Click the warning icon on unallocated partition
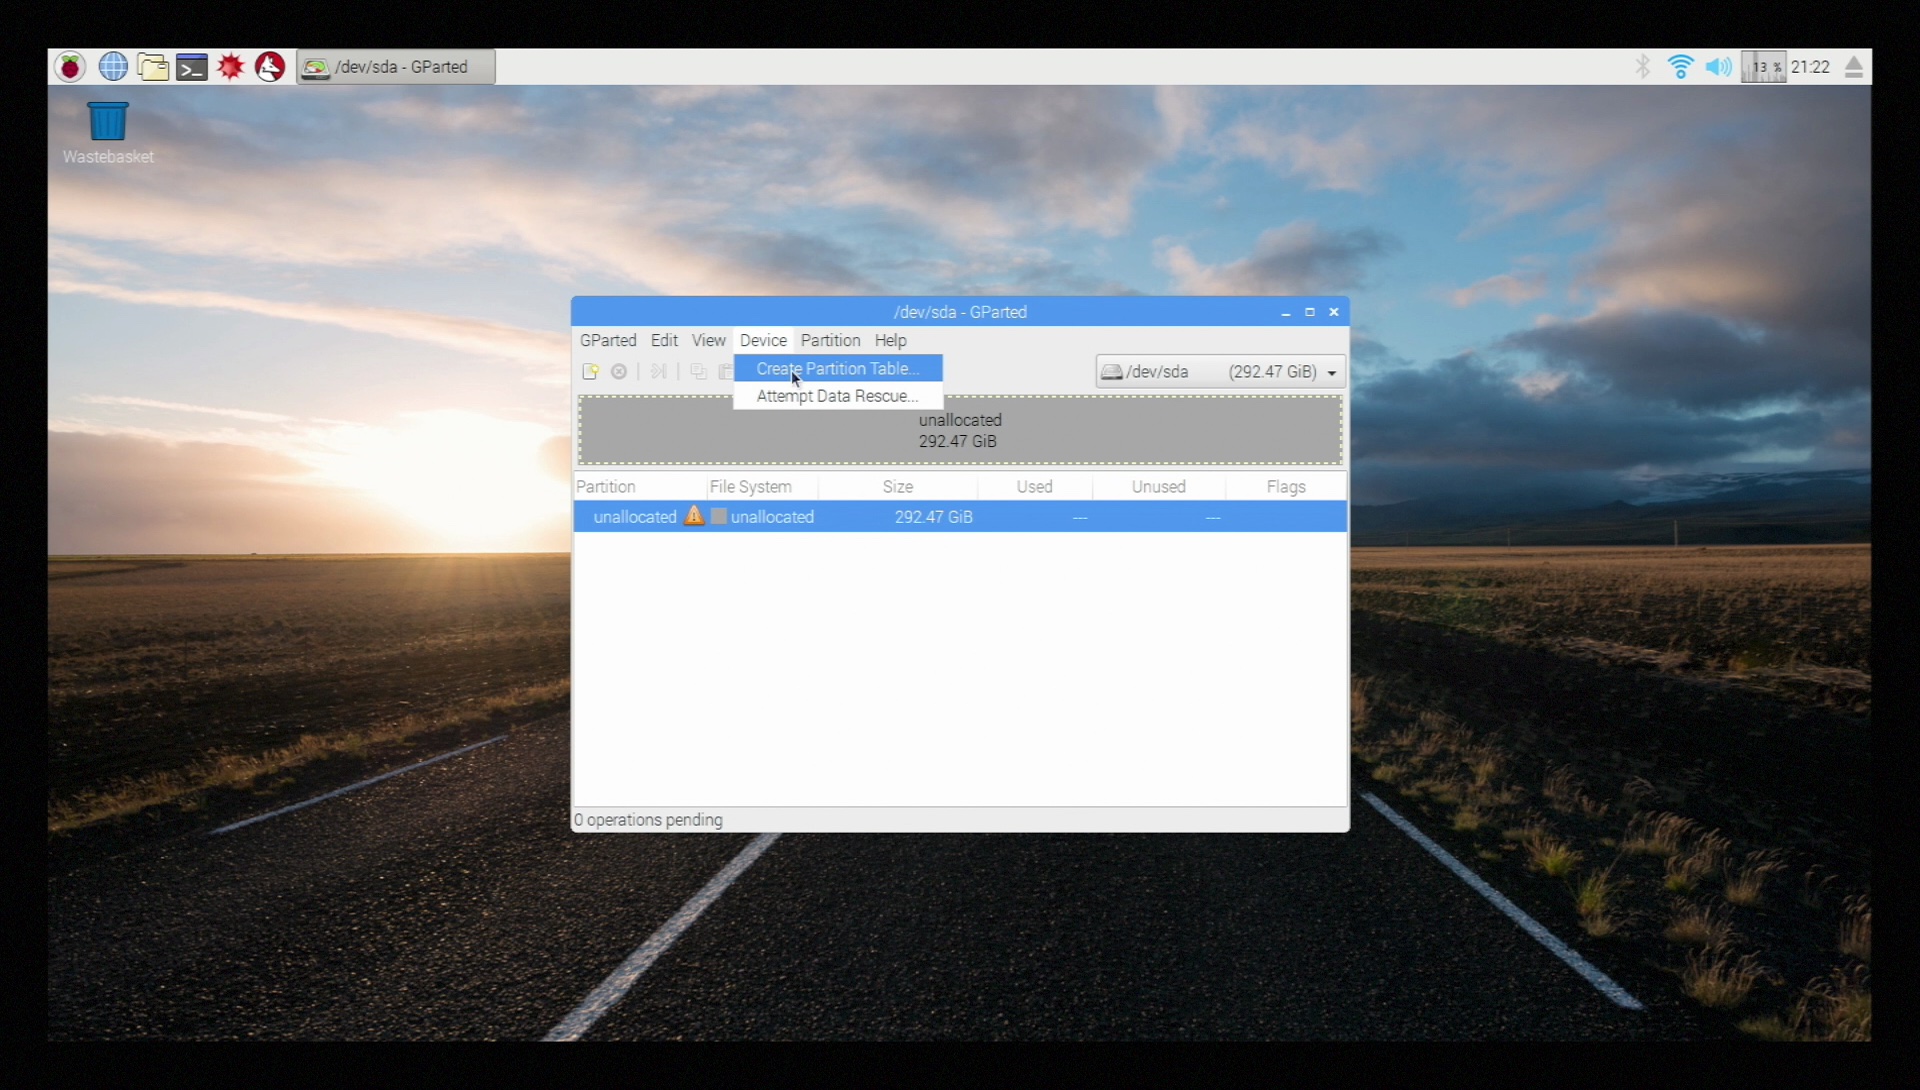1920x1090 pixels. click(692, 517)
